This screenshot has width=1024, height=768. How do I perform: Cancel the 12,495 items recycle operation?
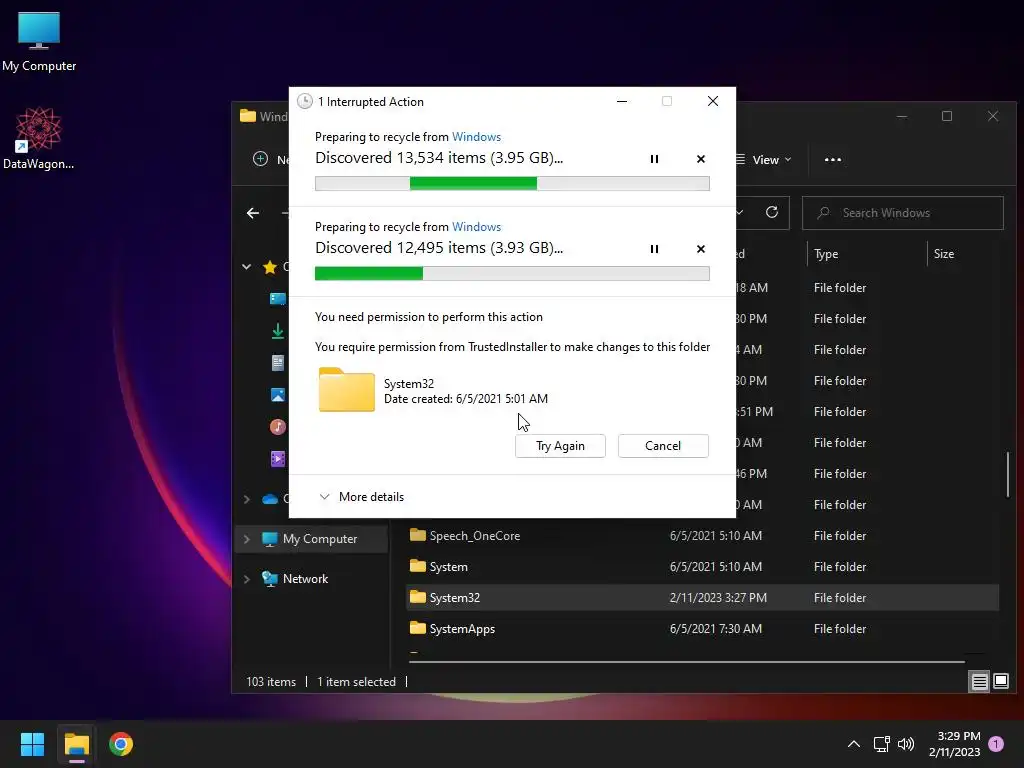700,249
